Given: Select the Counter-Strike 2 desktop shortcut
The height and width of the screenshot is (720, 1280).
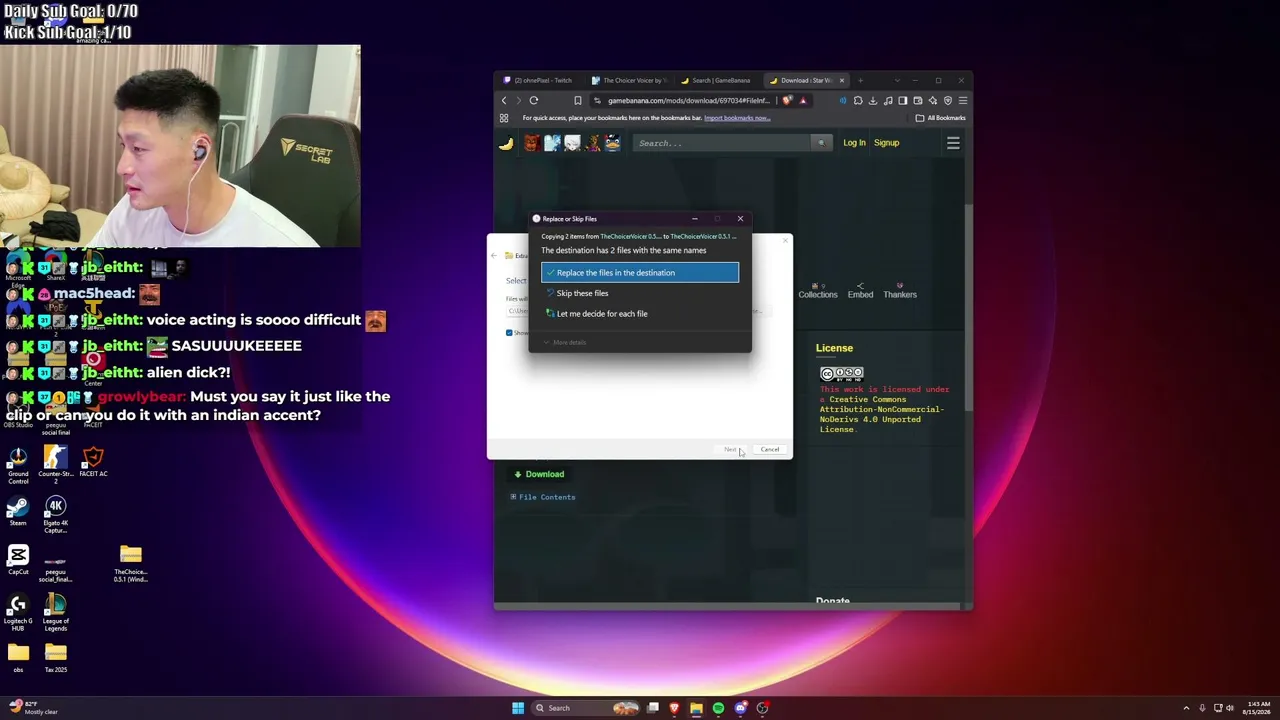Looking at the screenshot, I should [x=56, y=465].
